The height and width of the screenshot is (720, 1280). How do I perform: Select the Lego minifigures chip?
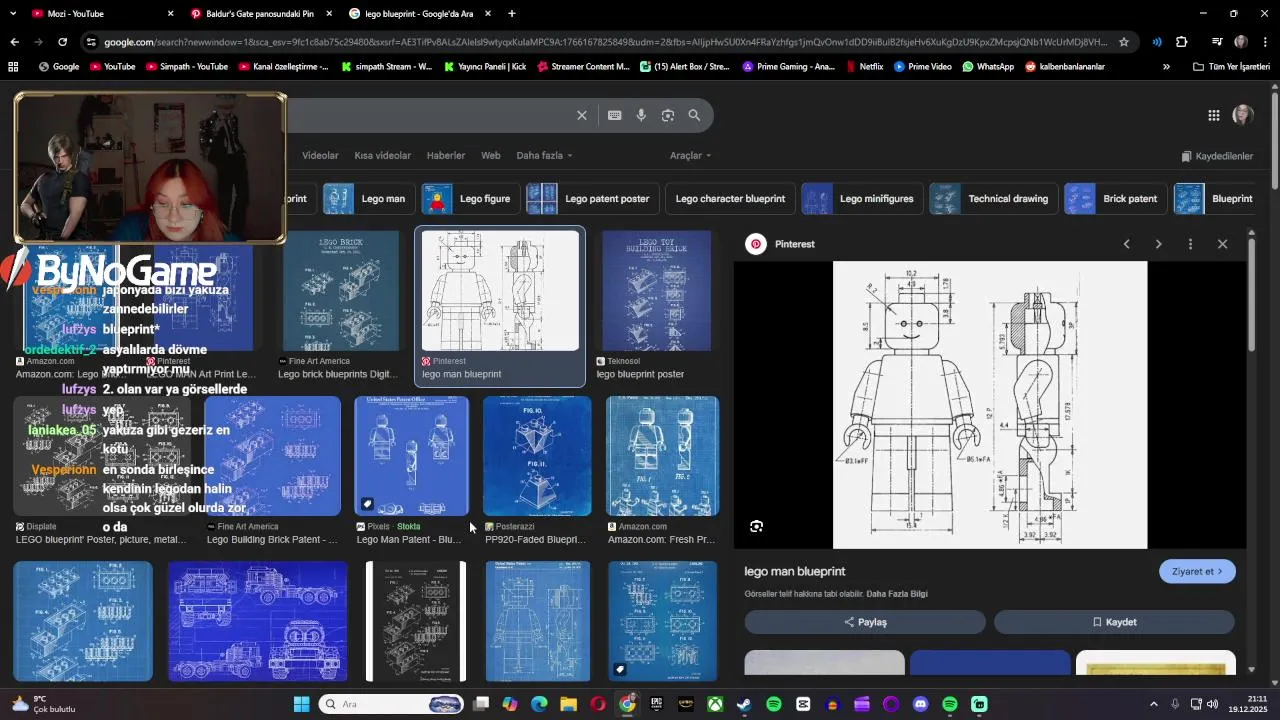(861, 199)
